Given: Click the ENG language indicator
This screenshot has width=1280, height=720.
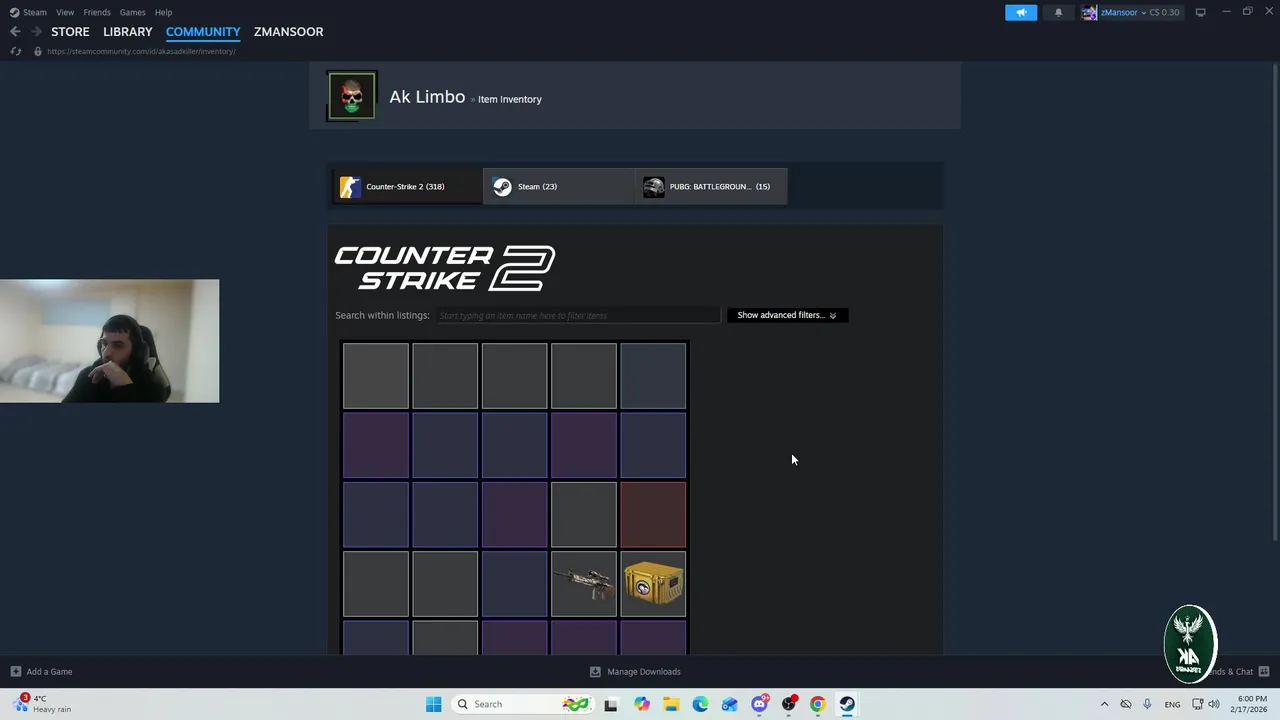Looking at the screenshot, I should click(x=1172, y=704).
